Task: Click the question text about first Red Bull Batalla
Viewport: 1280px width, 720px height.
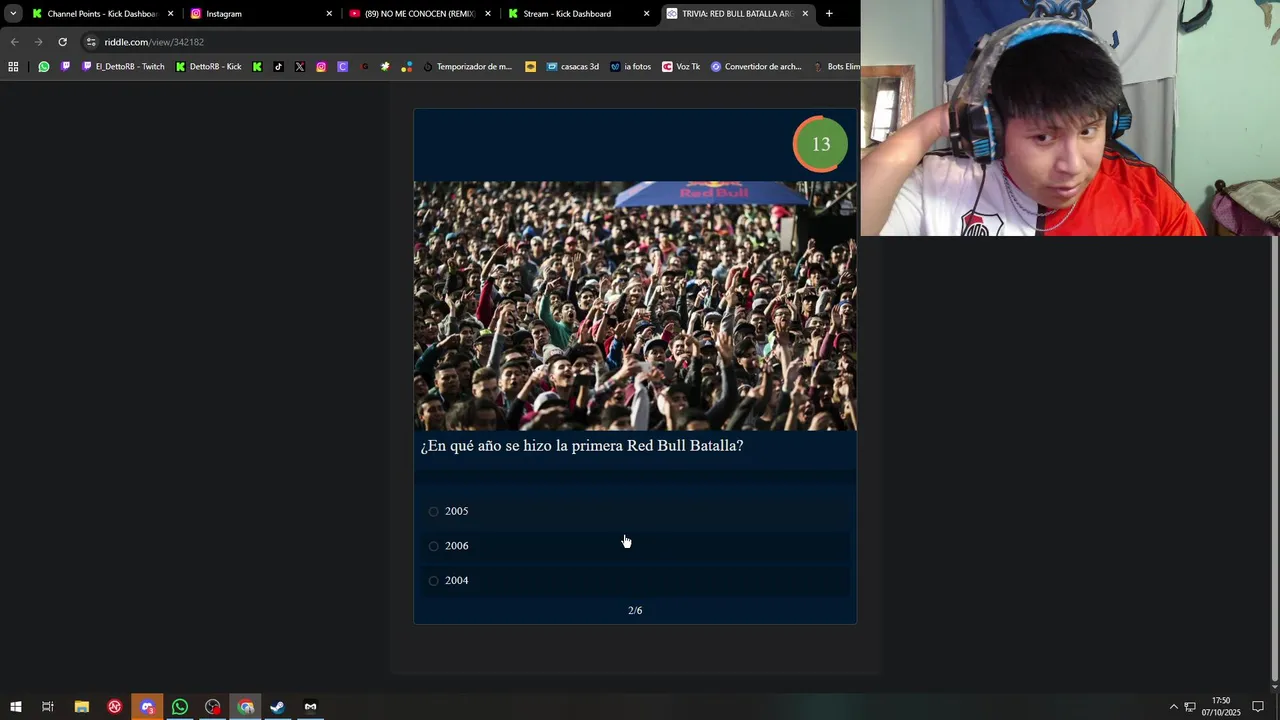Action: pos(582,446)
